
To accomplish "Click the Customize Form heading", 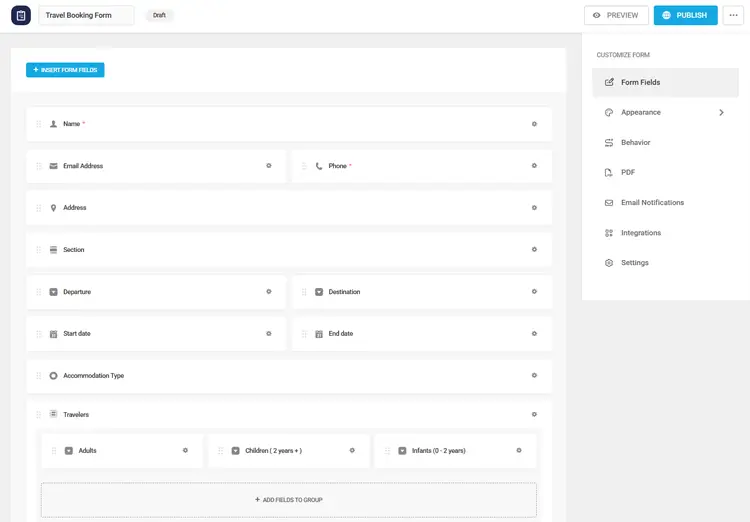I will (x=623, y=55).
